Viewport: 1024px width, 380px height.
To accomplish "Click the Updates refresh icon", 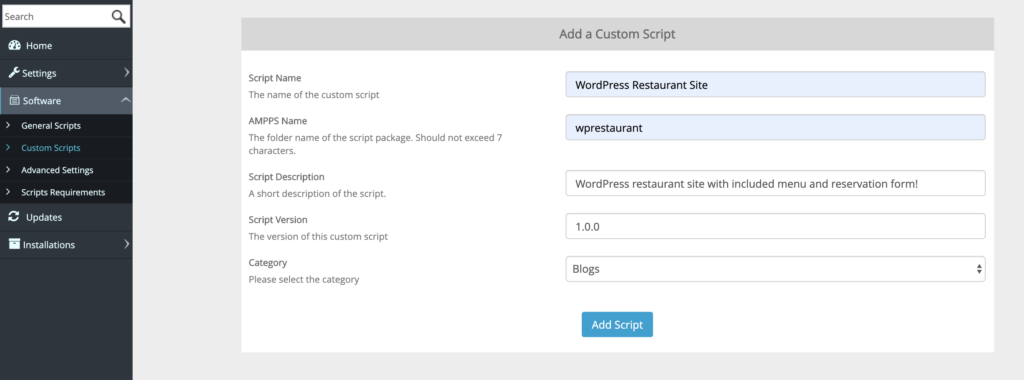I will [x=14, y=217].
